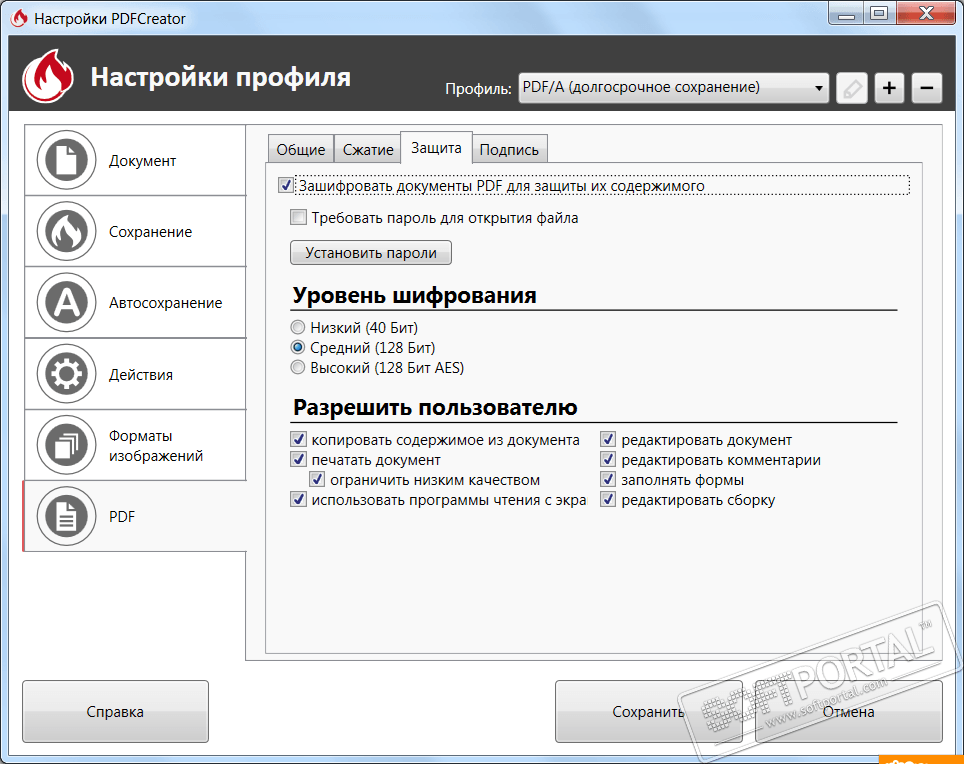Click the rename profile pencil icon
The image size is (964, 764).
pyautogui.click(x=852, y=89)
